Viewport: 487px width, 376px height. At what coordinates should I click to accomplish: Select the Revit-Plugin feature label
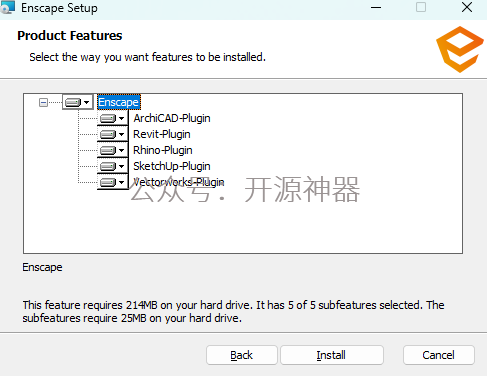click(162, 134)
